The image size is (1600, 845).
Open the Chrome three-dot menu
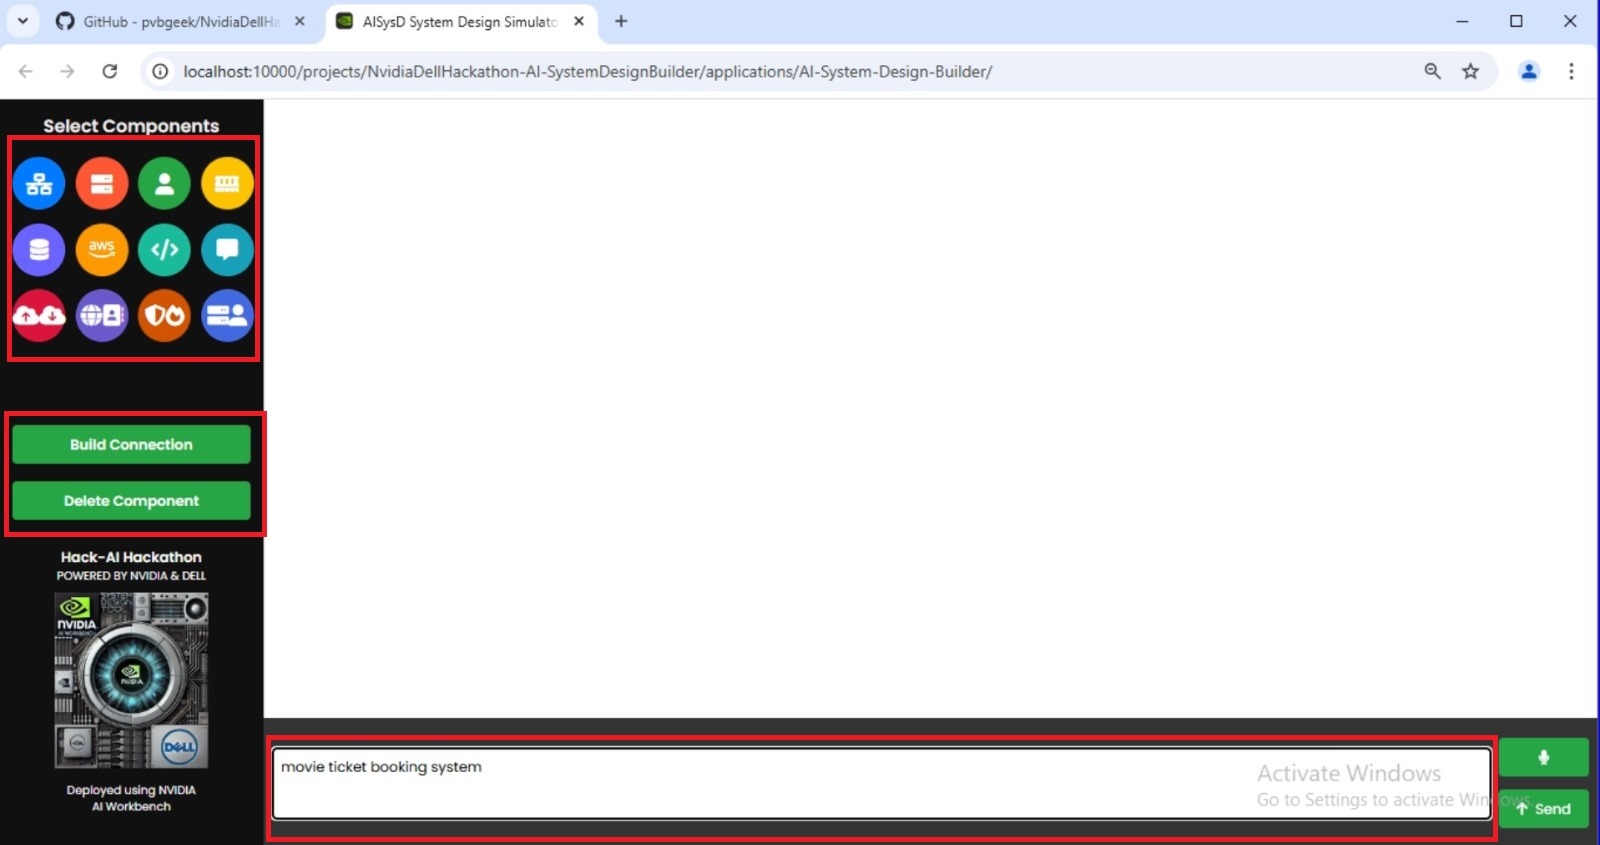click(1571, 71)
